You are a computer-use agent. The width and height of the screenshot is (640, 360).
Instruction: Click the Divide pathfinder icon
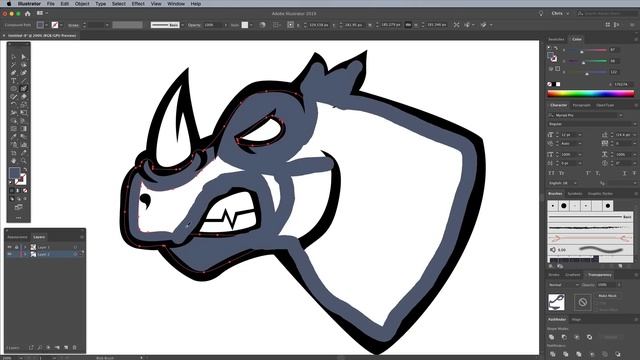click(553, 354)
